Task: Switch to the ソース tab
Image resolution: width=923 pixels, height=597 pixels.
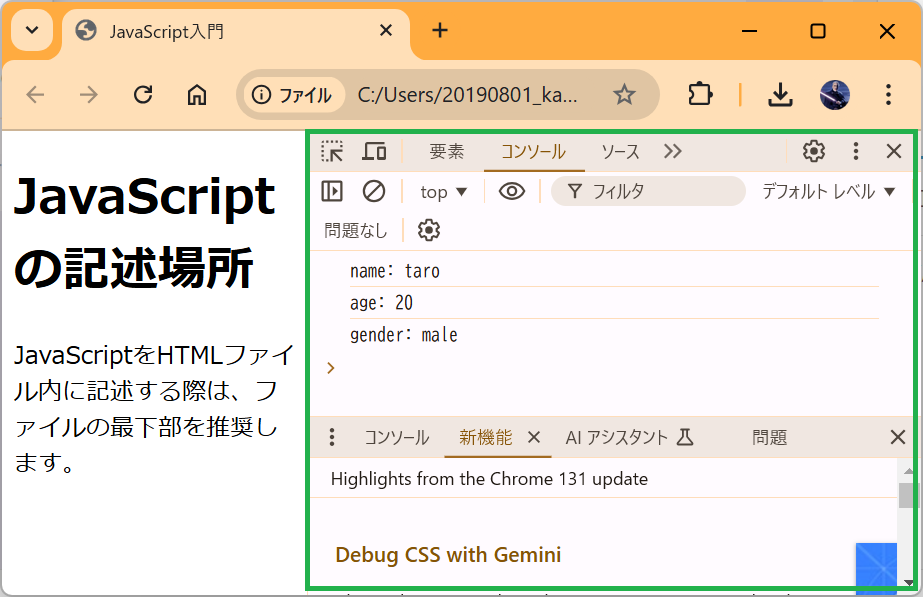Action: (x=620, y=151)
